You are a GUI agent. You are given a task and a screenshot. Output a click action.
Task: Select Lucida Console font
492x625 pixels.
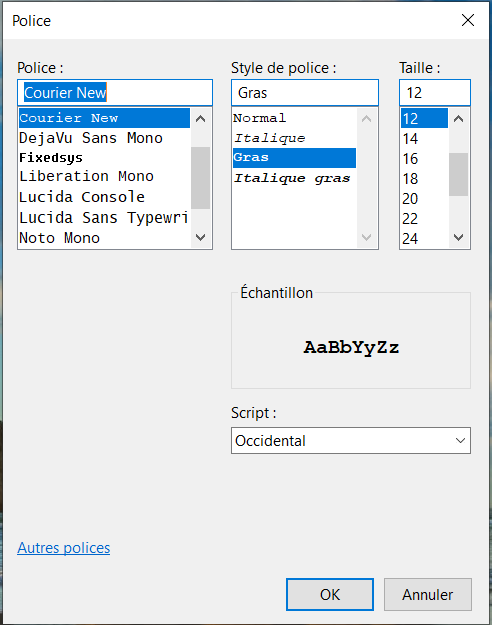(x=104, y=197)
